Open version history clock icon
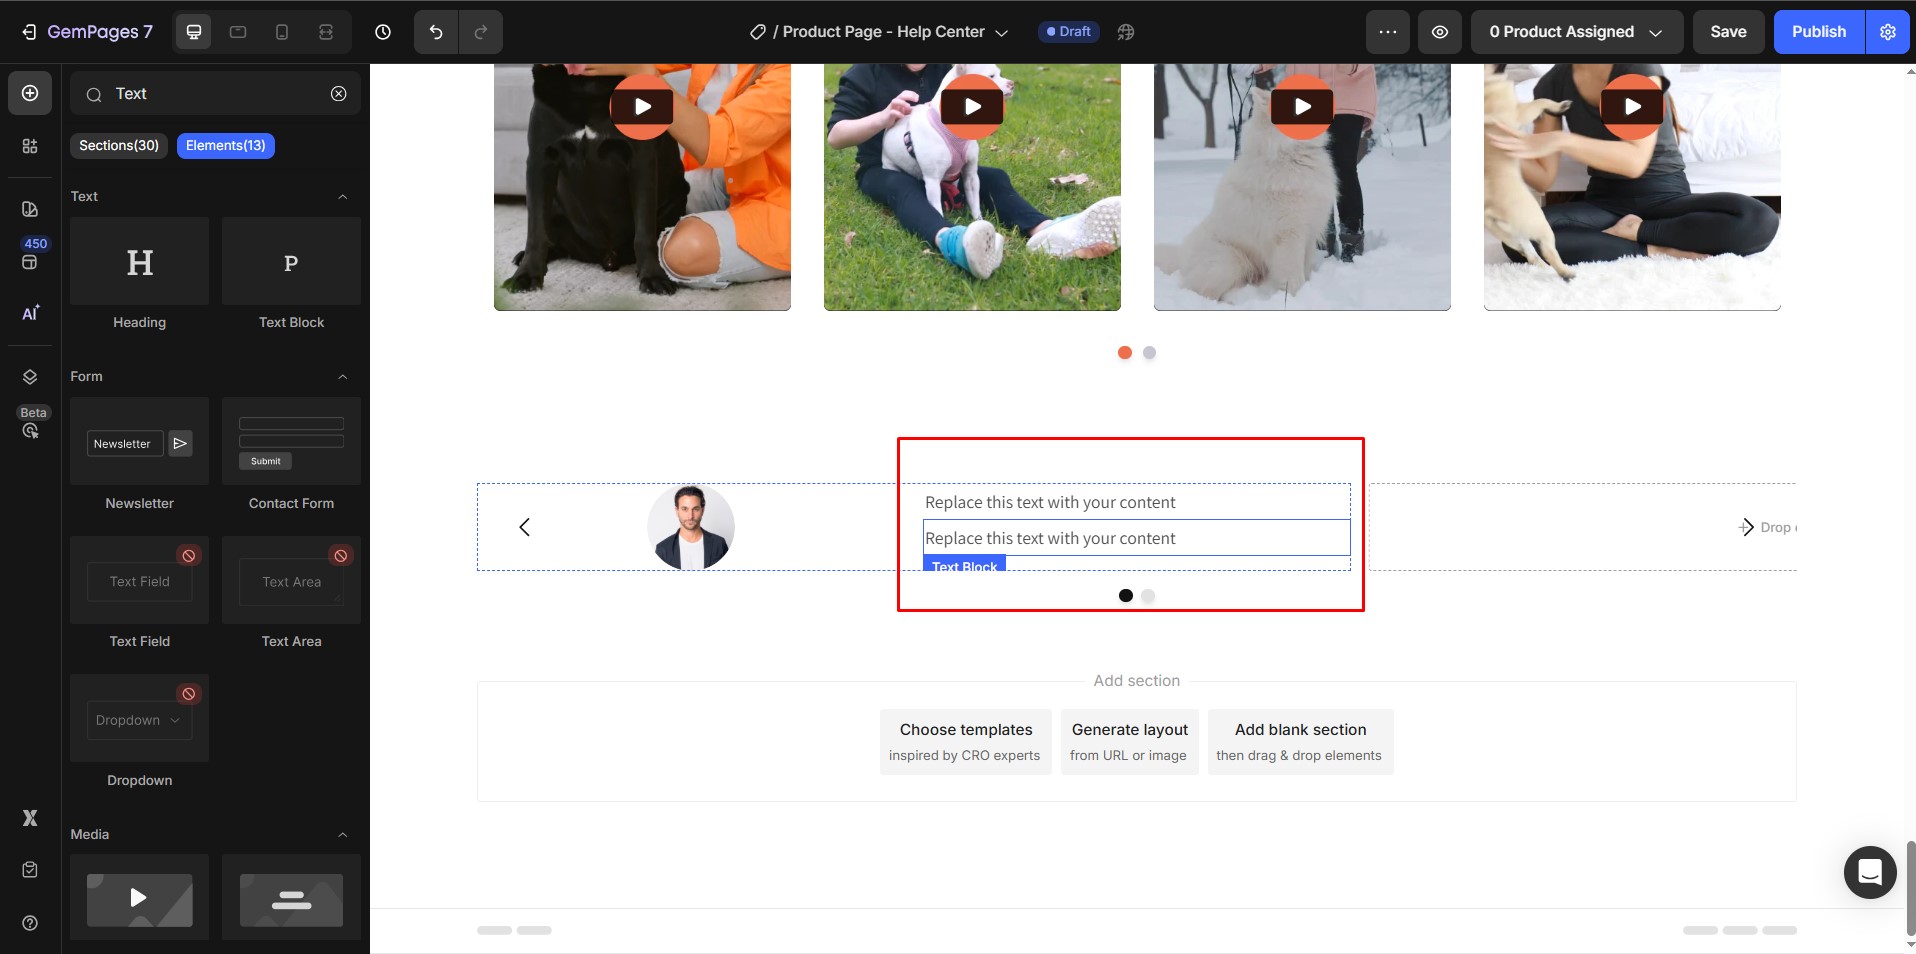Image resolution: width=1916 pixels, height=954 pixels. click(383, 32)
